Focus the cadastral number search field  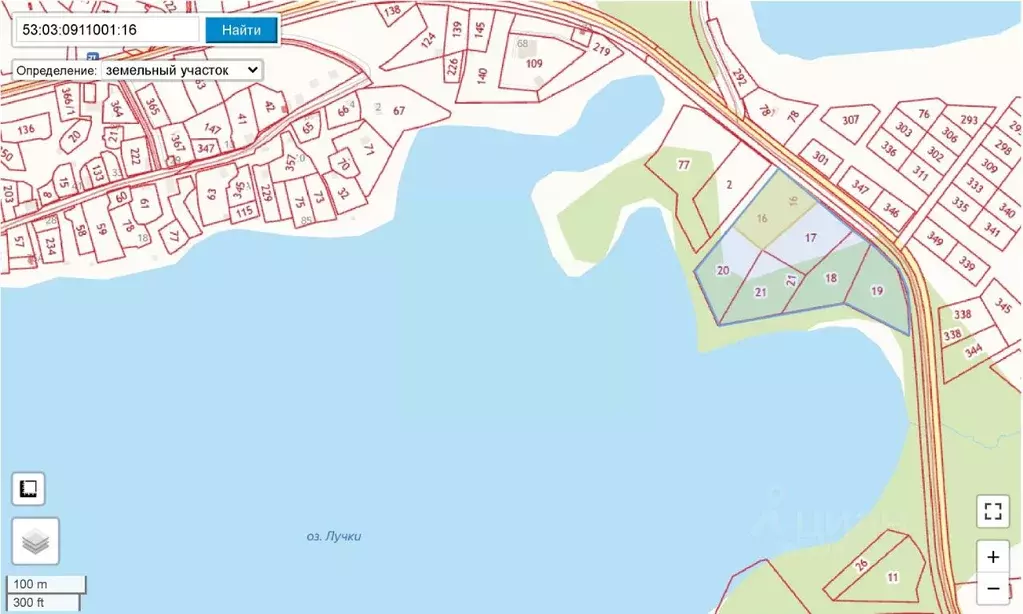coord(108,30)
